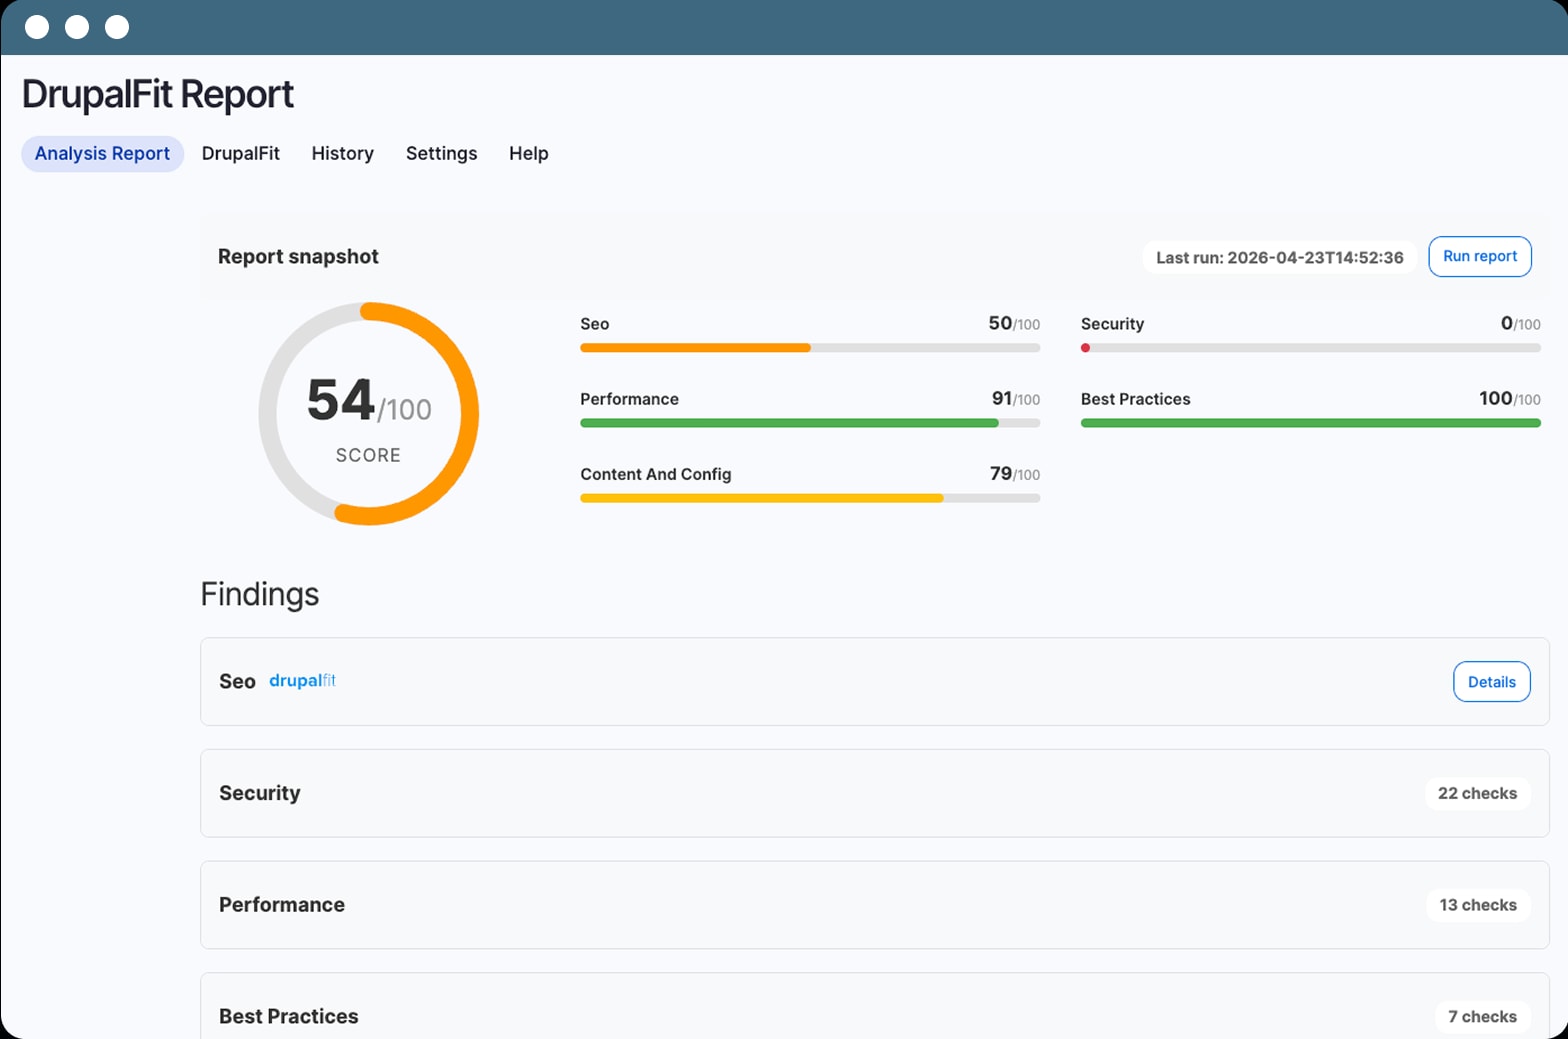Open the Analysis Report tab
1568x1039 pixels.
[102, 154]
